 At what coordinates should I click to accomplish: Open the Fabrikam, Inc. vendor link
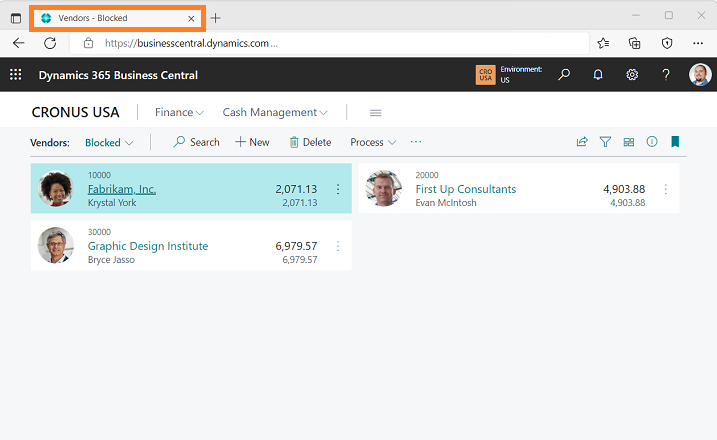tap(122, 189)
